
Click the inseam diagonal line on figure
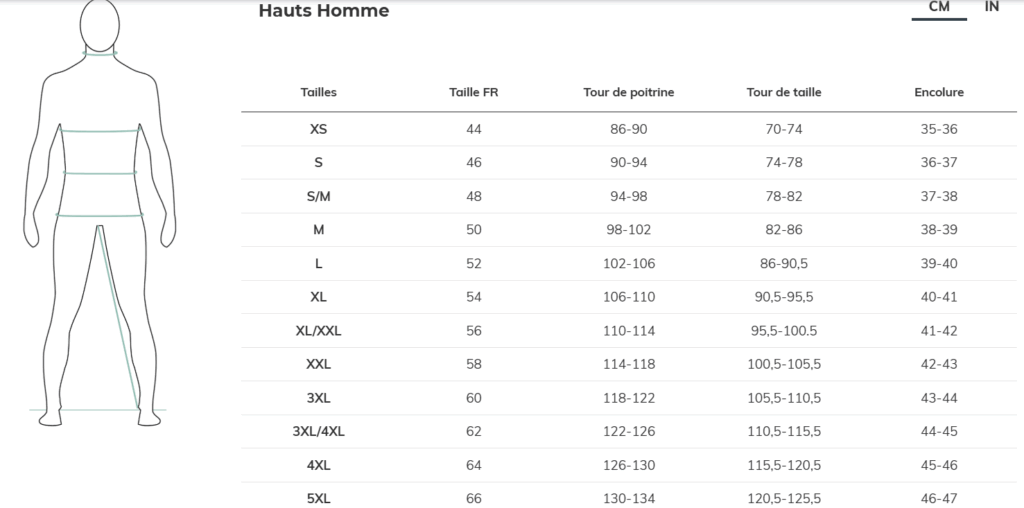[118, 317]
